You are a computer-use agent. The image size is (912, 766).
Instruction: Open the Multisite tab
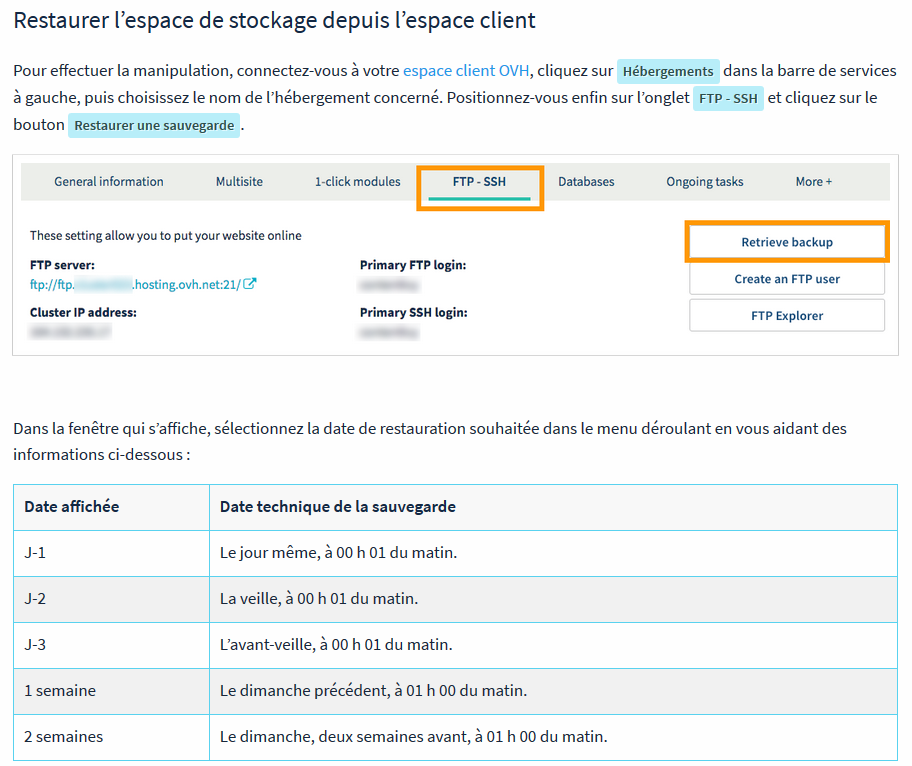coord(239,182)
